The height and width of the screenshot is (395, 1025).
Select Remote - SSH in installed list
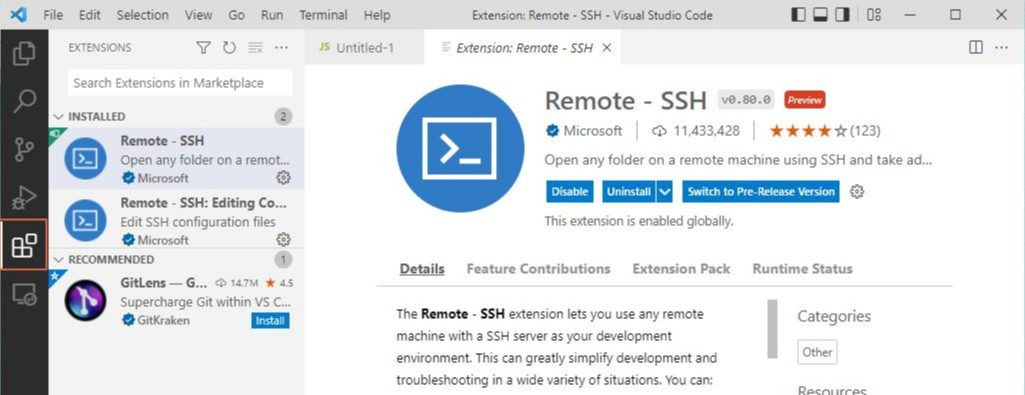coord(176,158)
